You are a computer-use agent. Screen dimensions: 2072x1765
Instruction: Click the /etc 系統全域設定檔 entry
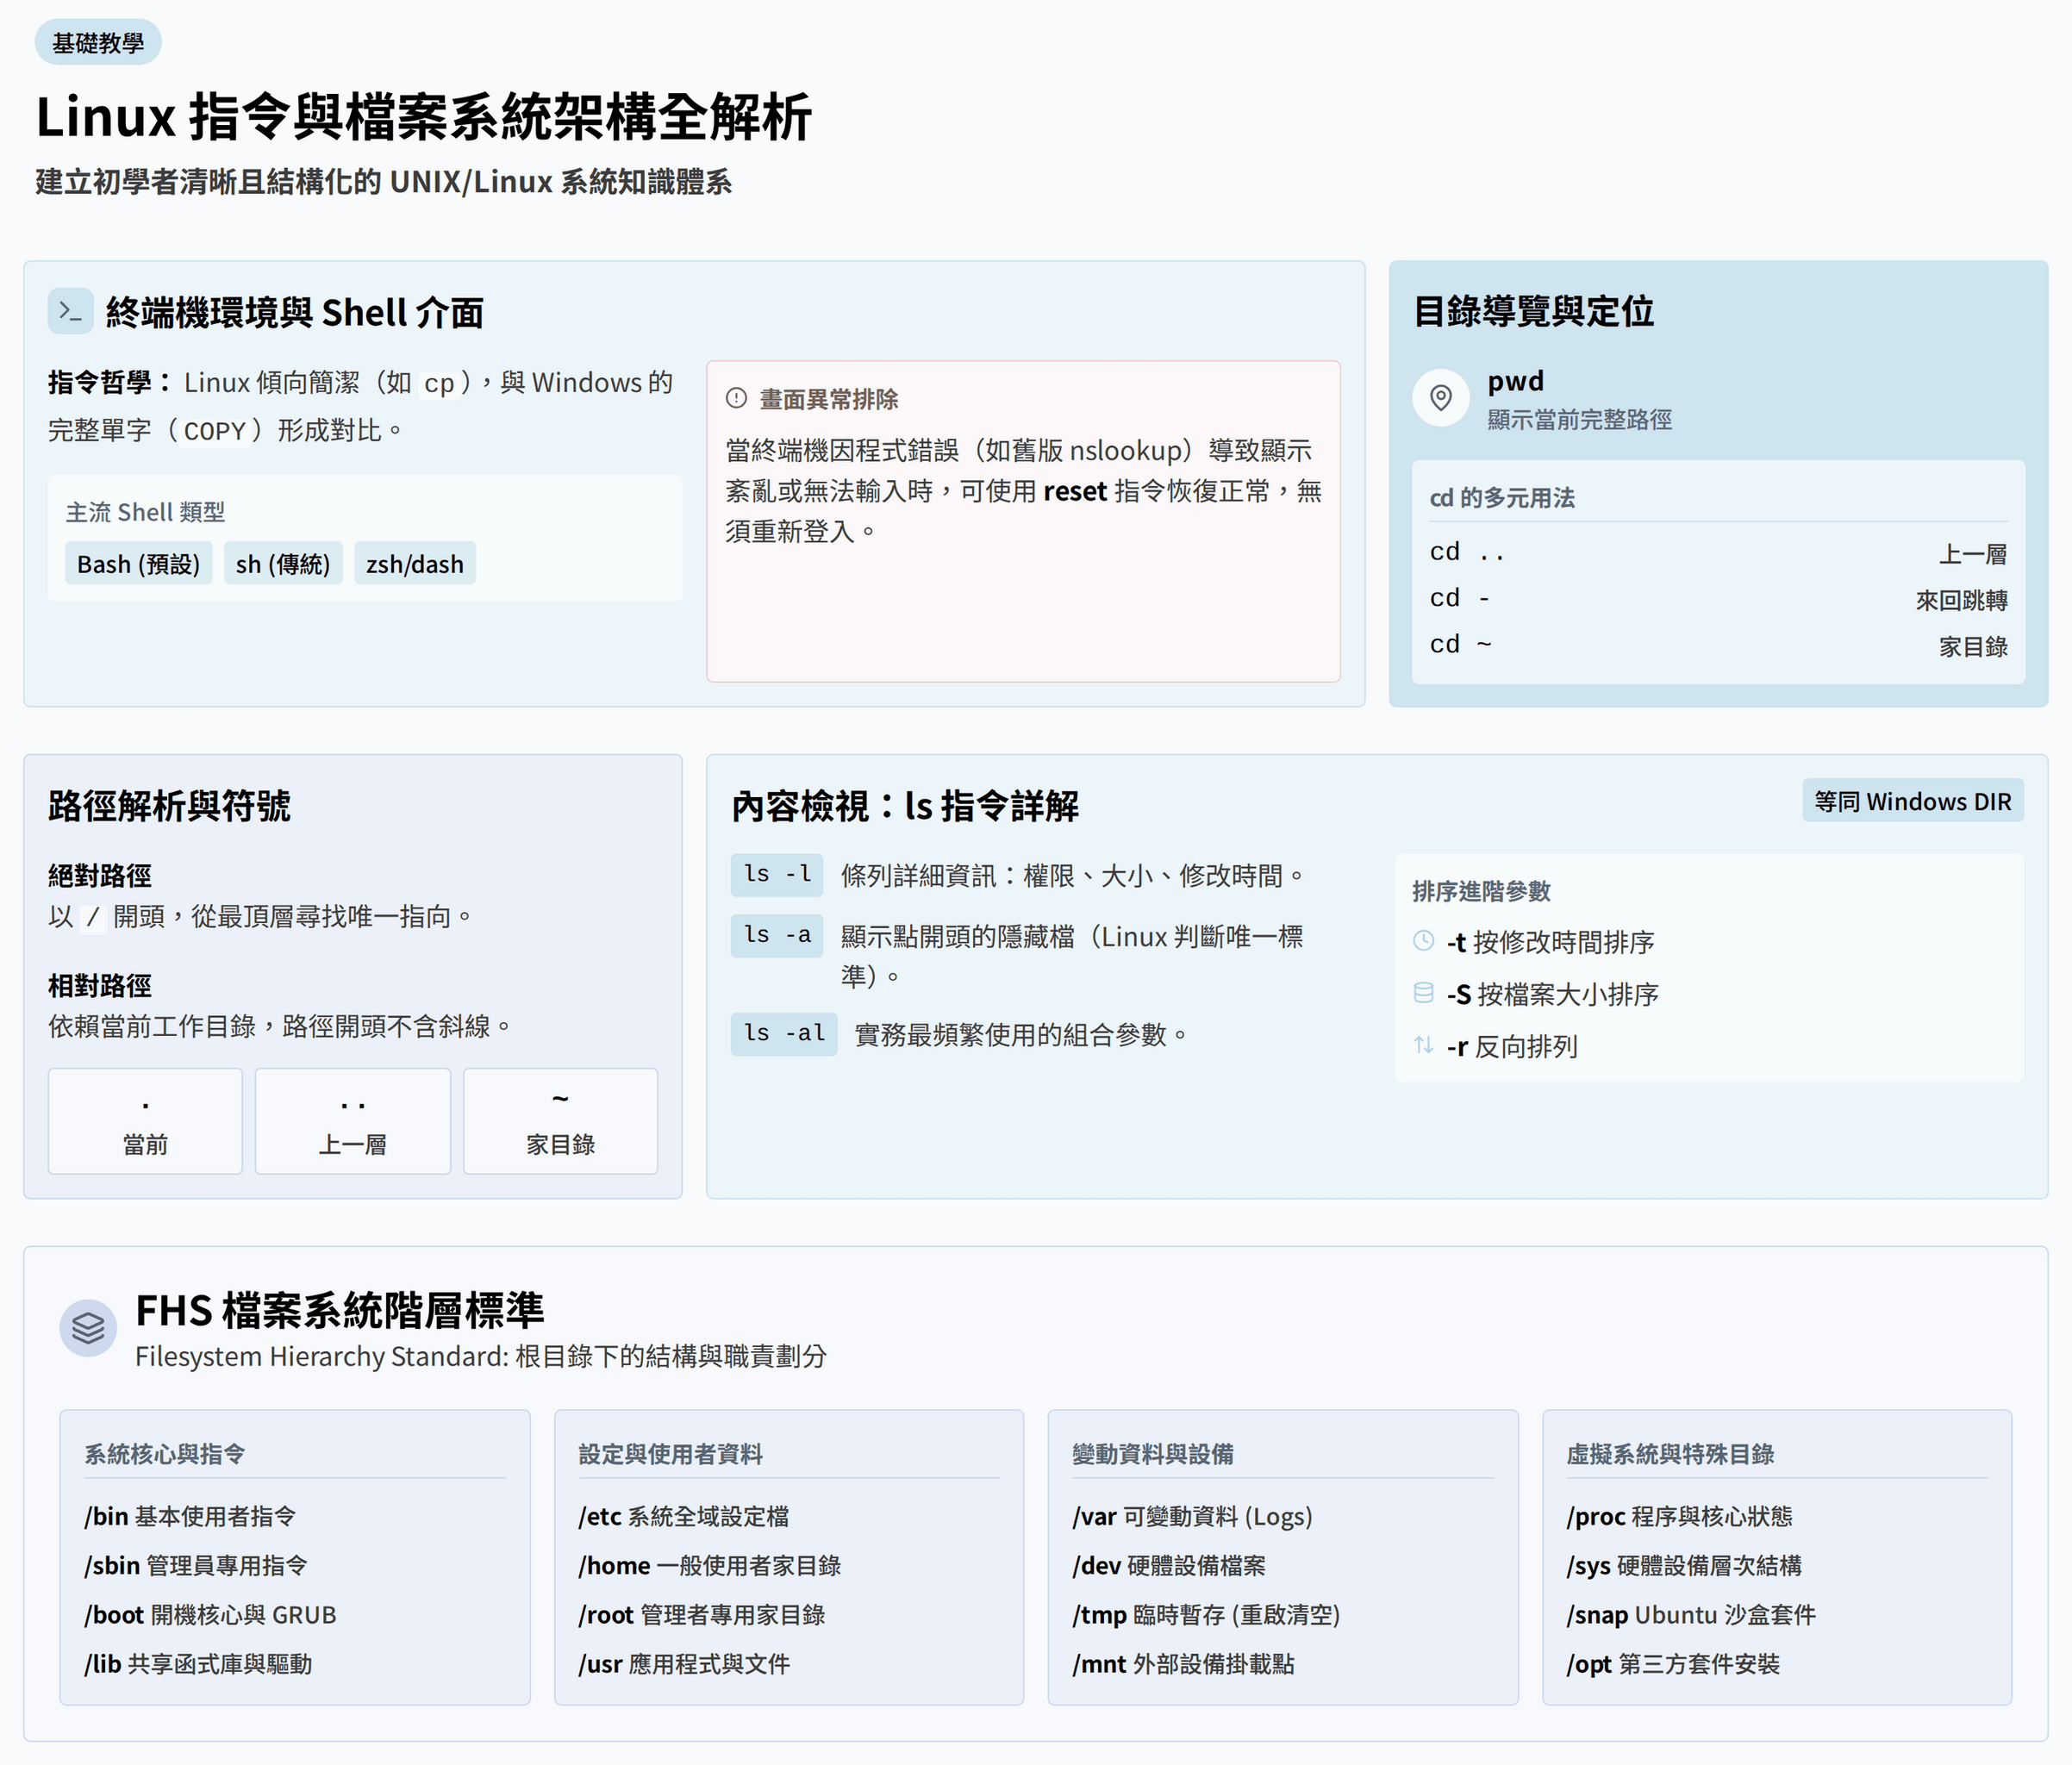[x=684, y=1516]
